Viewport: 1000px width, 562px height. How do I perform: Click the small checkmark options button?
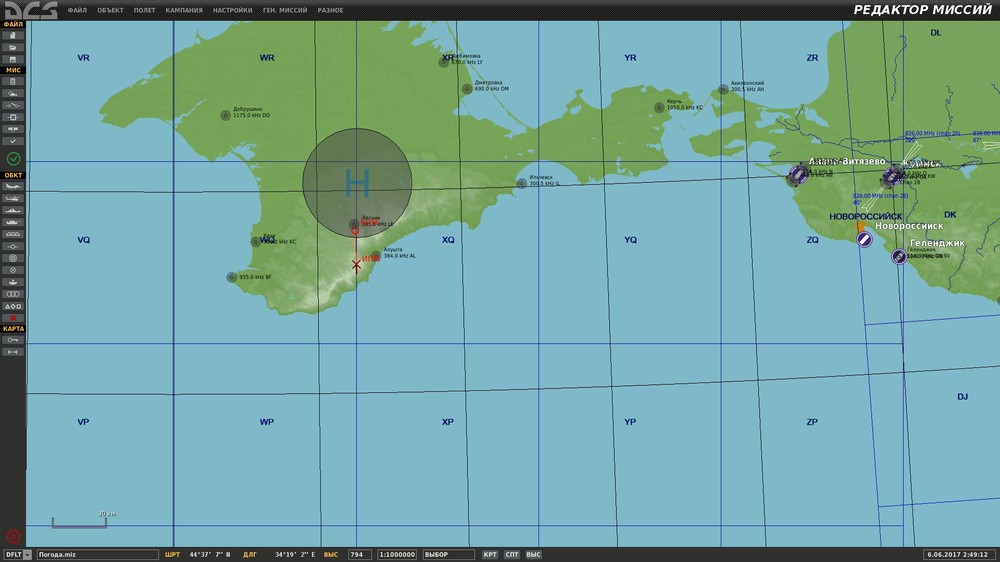click(13, 141)
